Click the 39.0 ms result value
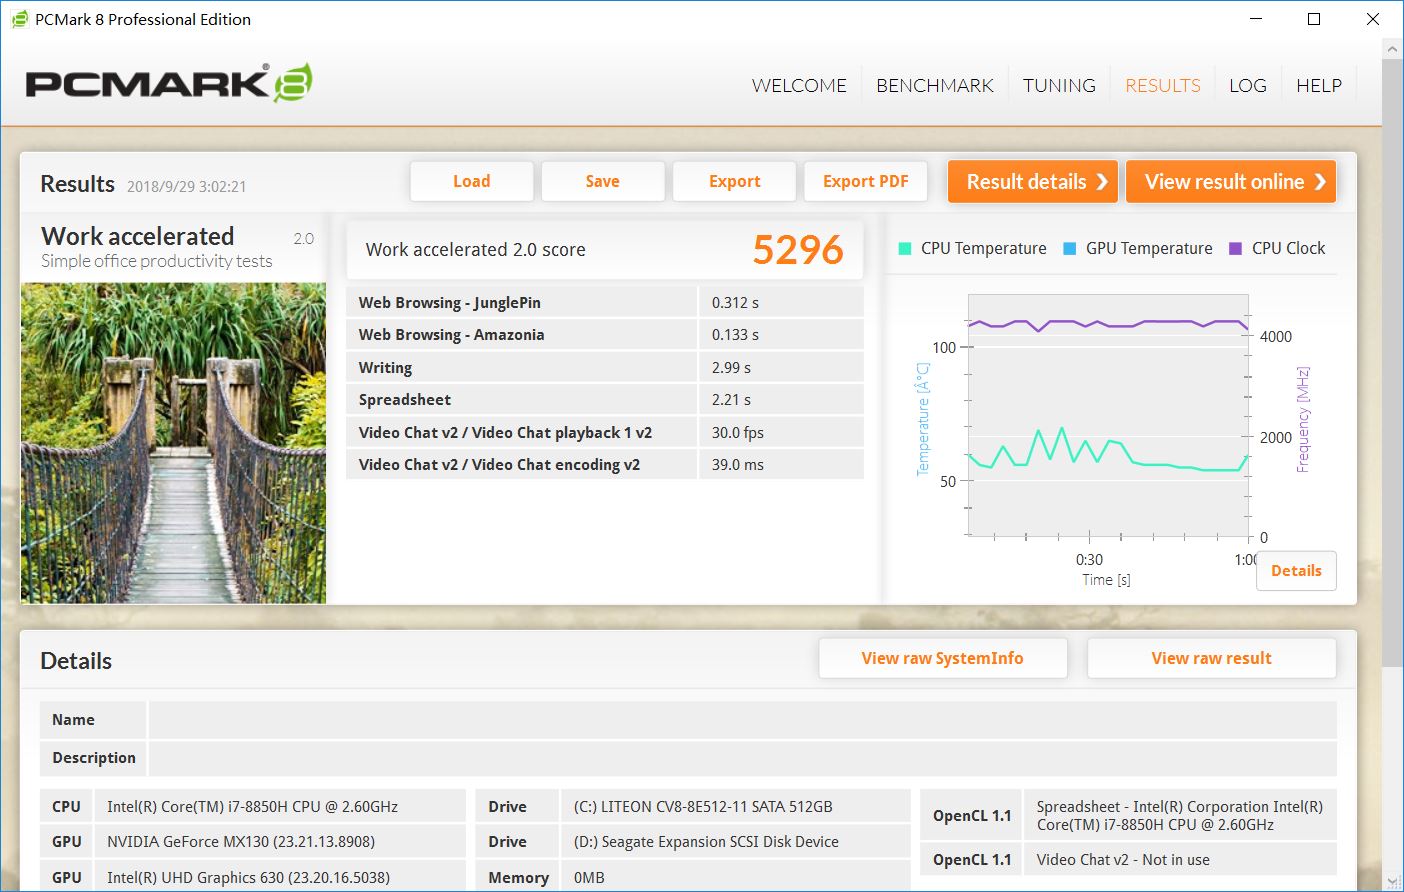 tap(738, 465)
